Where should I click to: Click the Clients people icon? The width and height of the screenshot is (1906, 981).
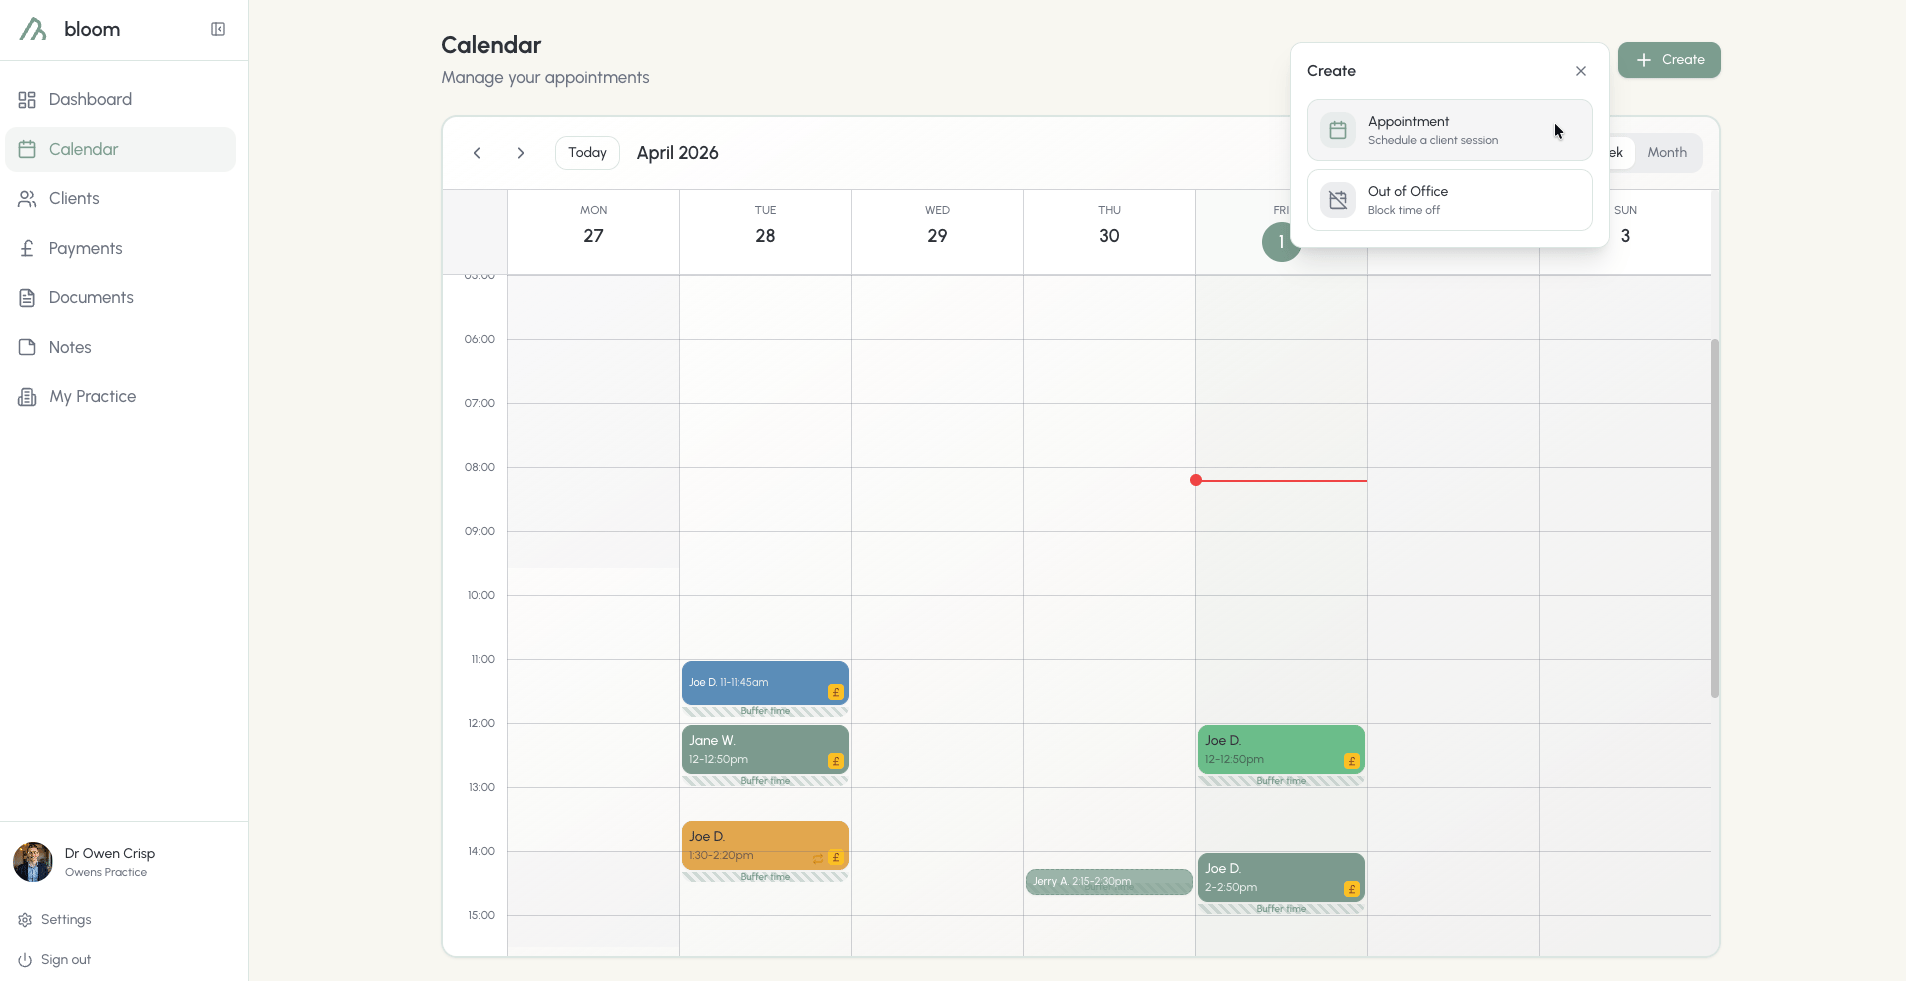[x=27, y=198]
